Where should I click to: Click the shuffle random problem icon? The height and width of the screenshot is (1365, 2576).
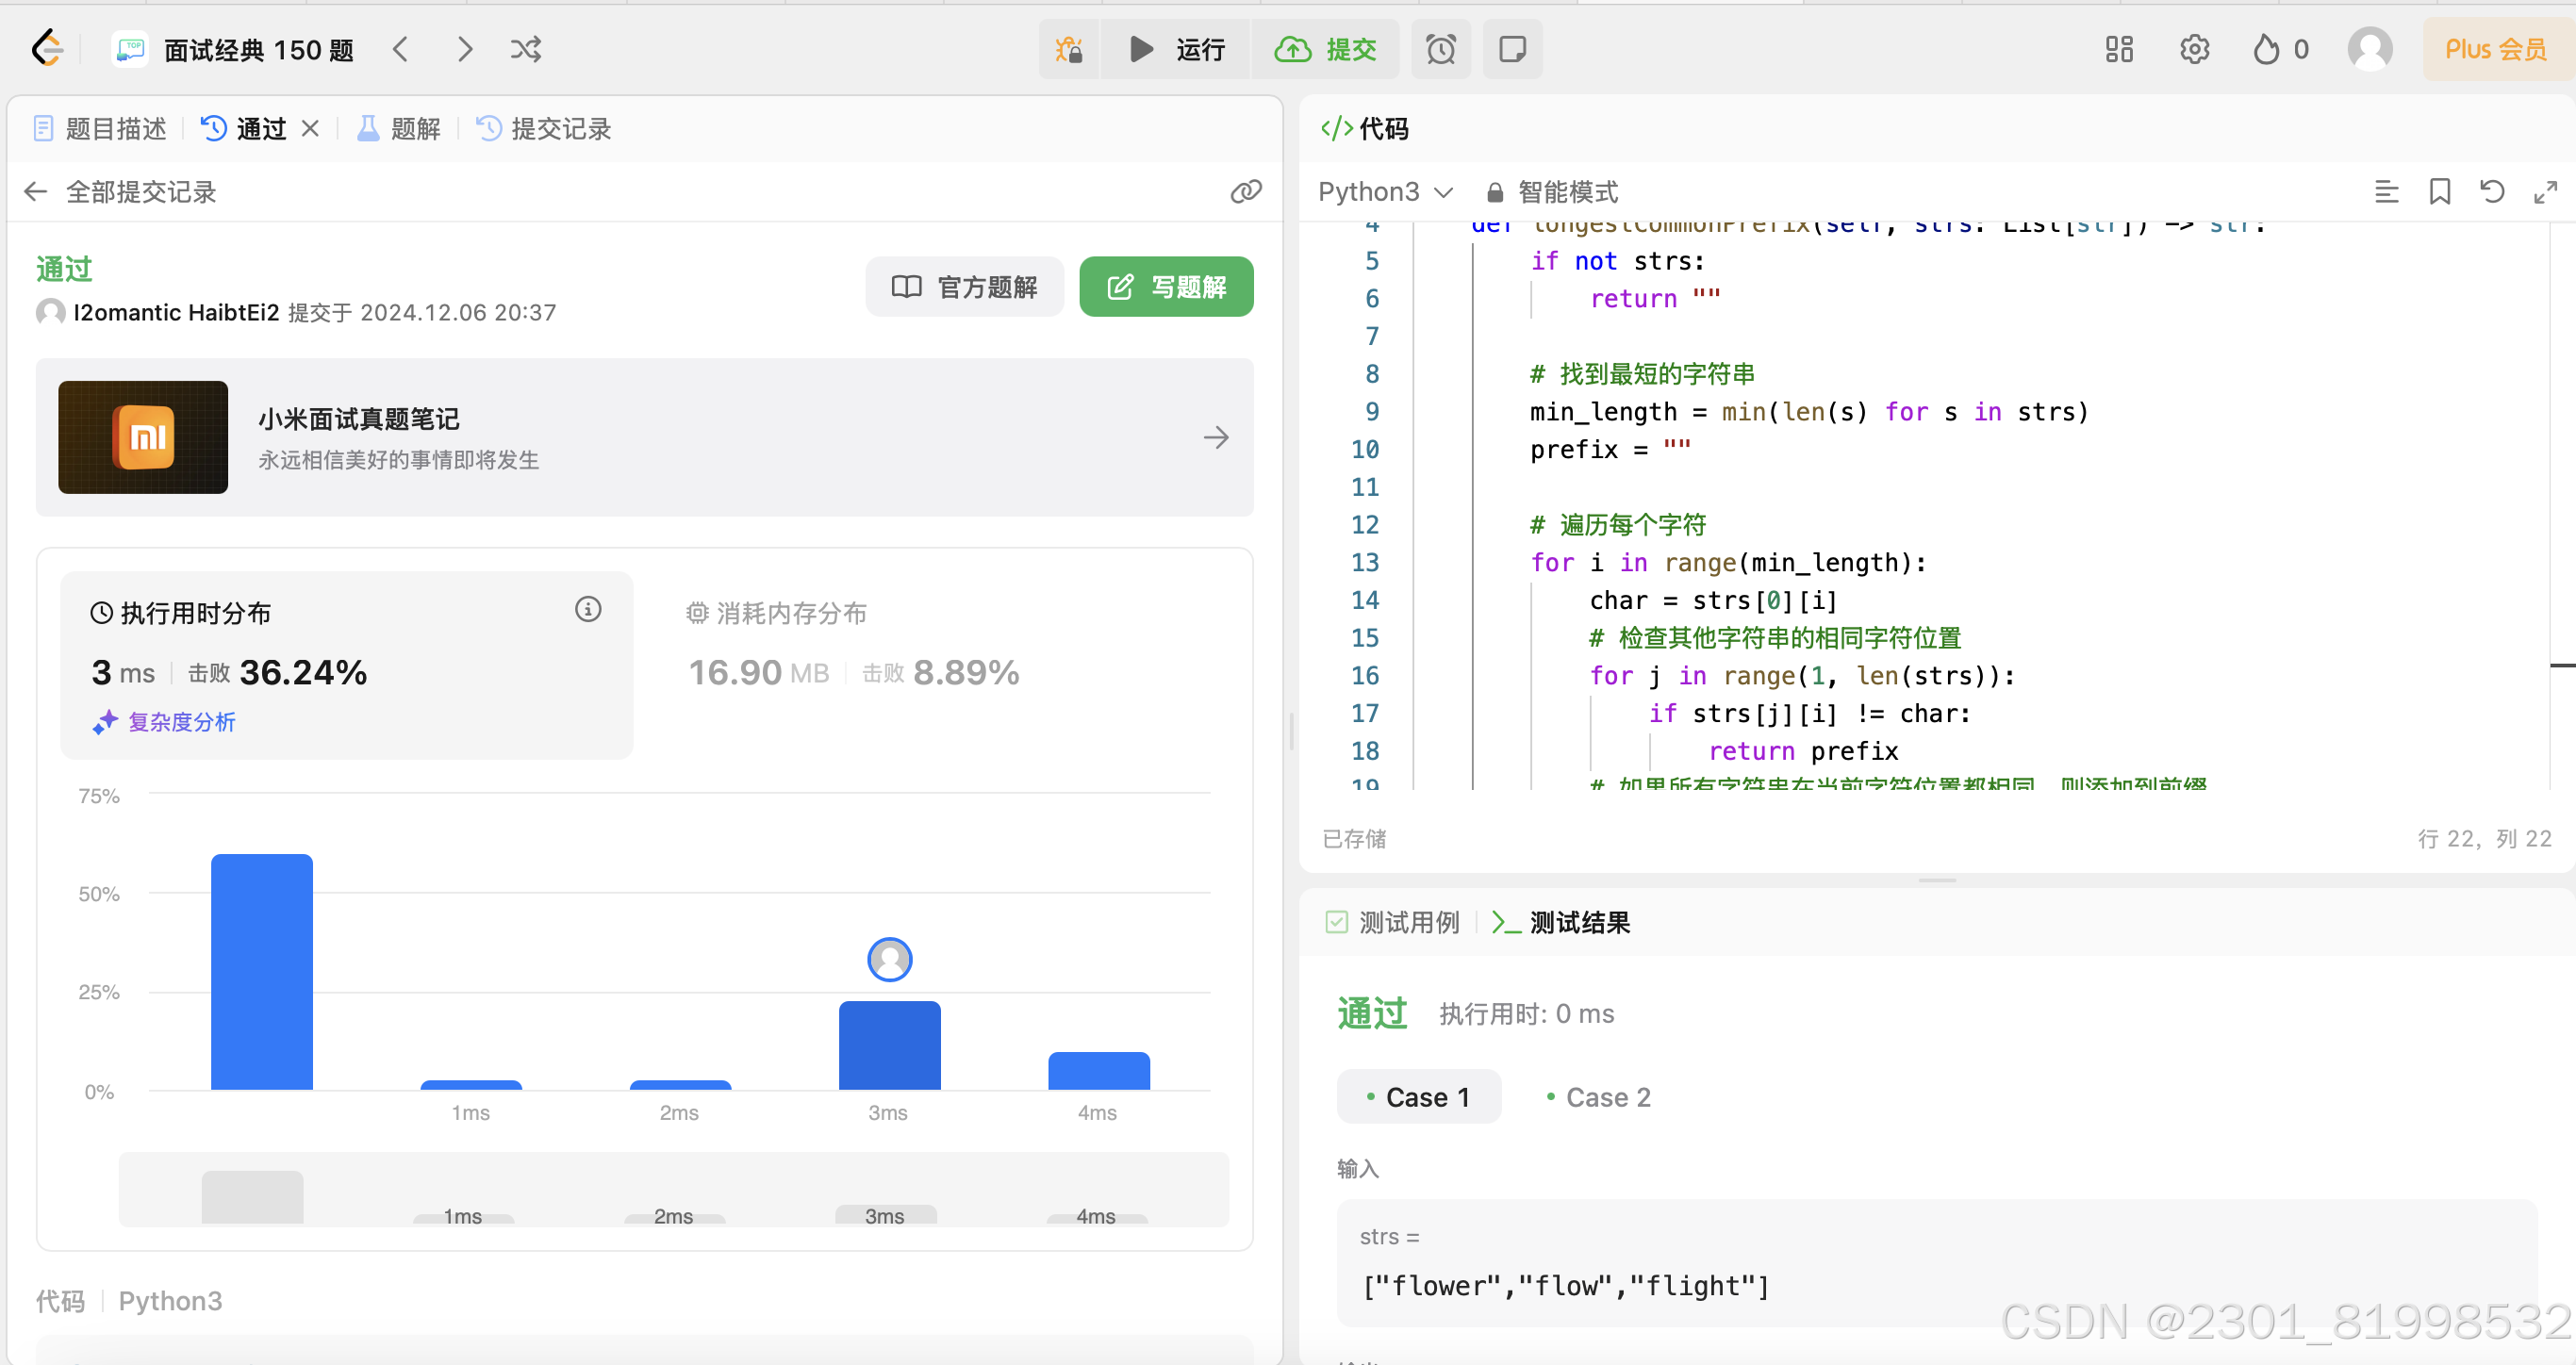[x=526, y=49]
